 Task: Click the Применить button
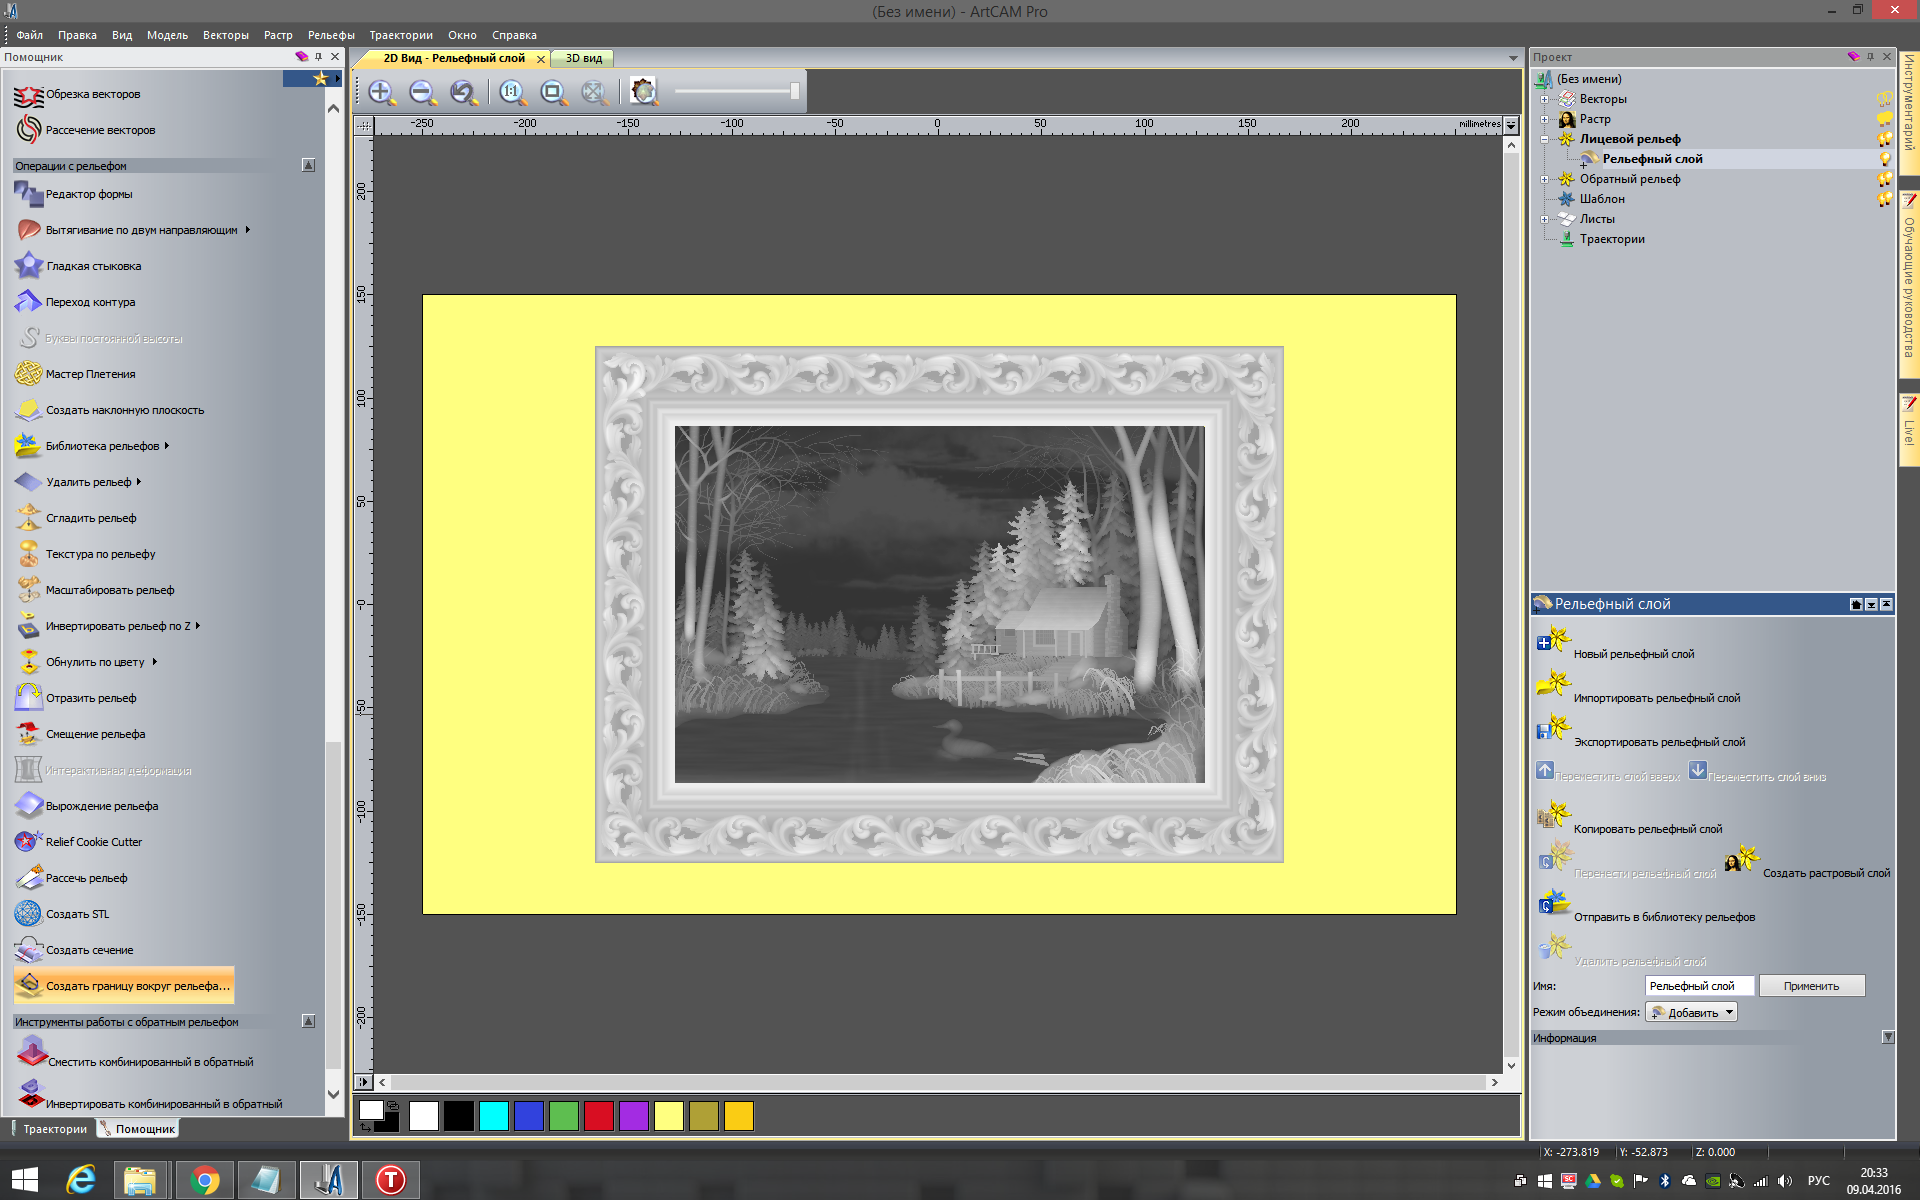[x=1811, y=986]
